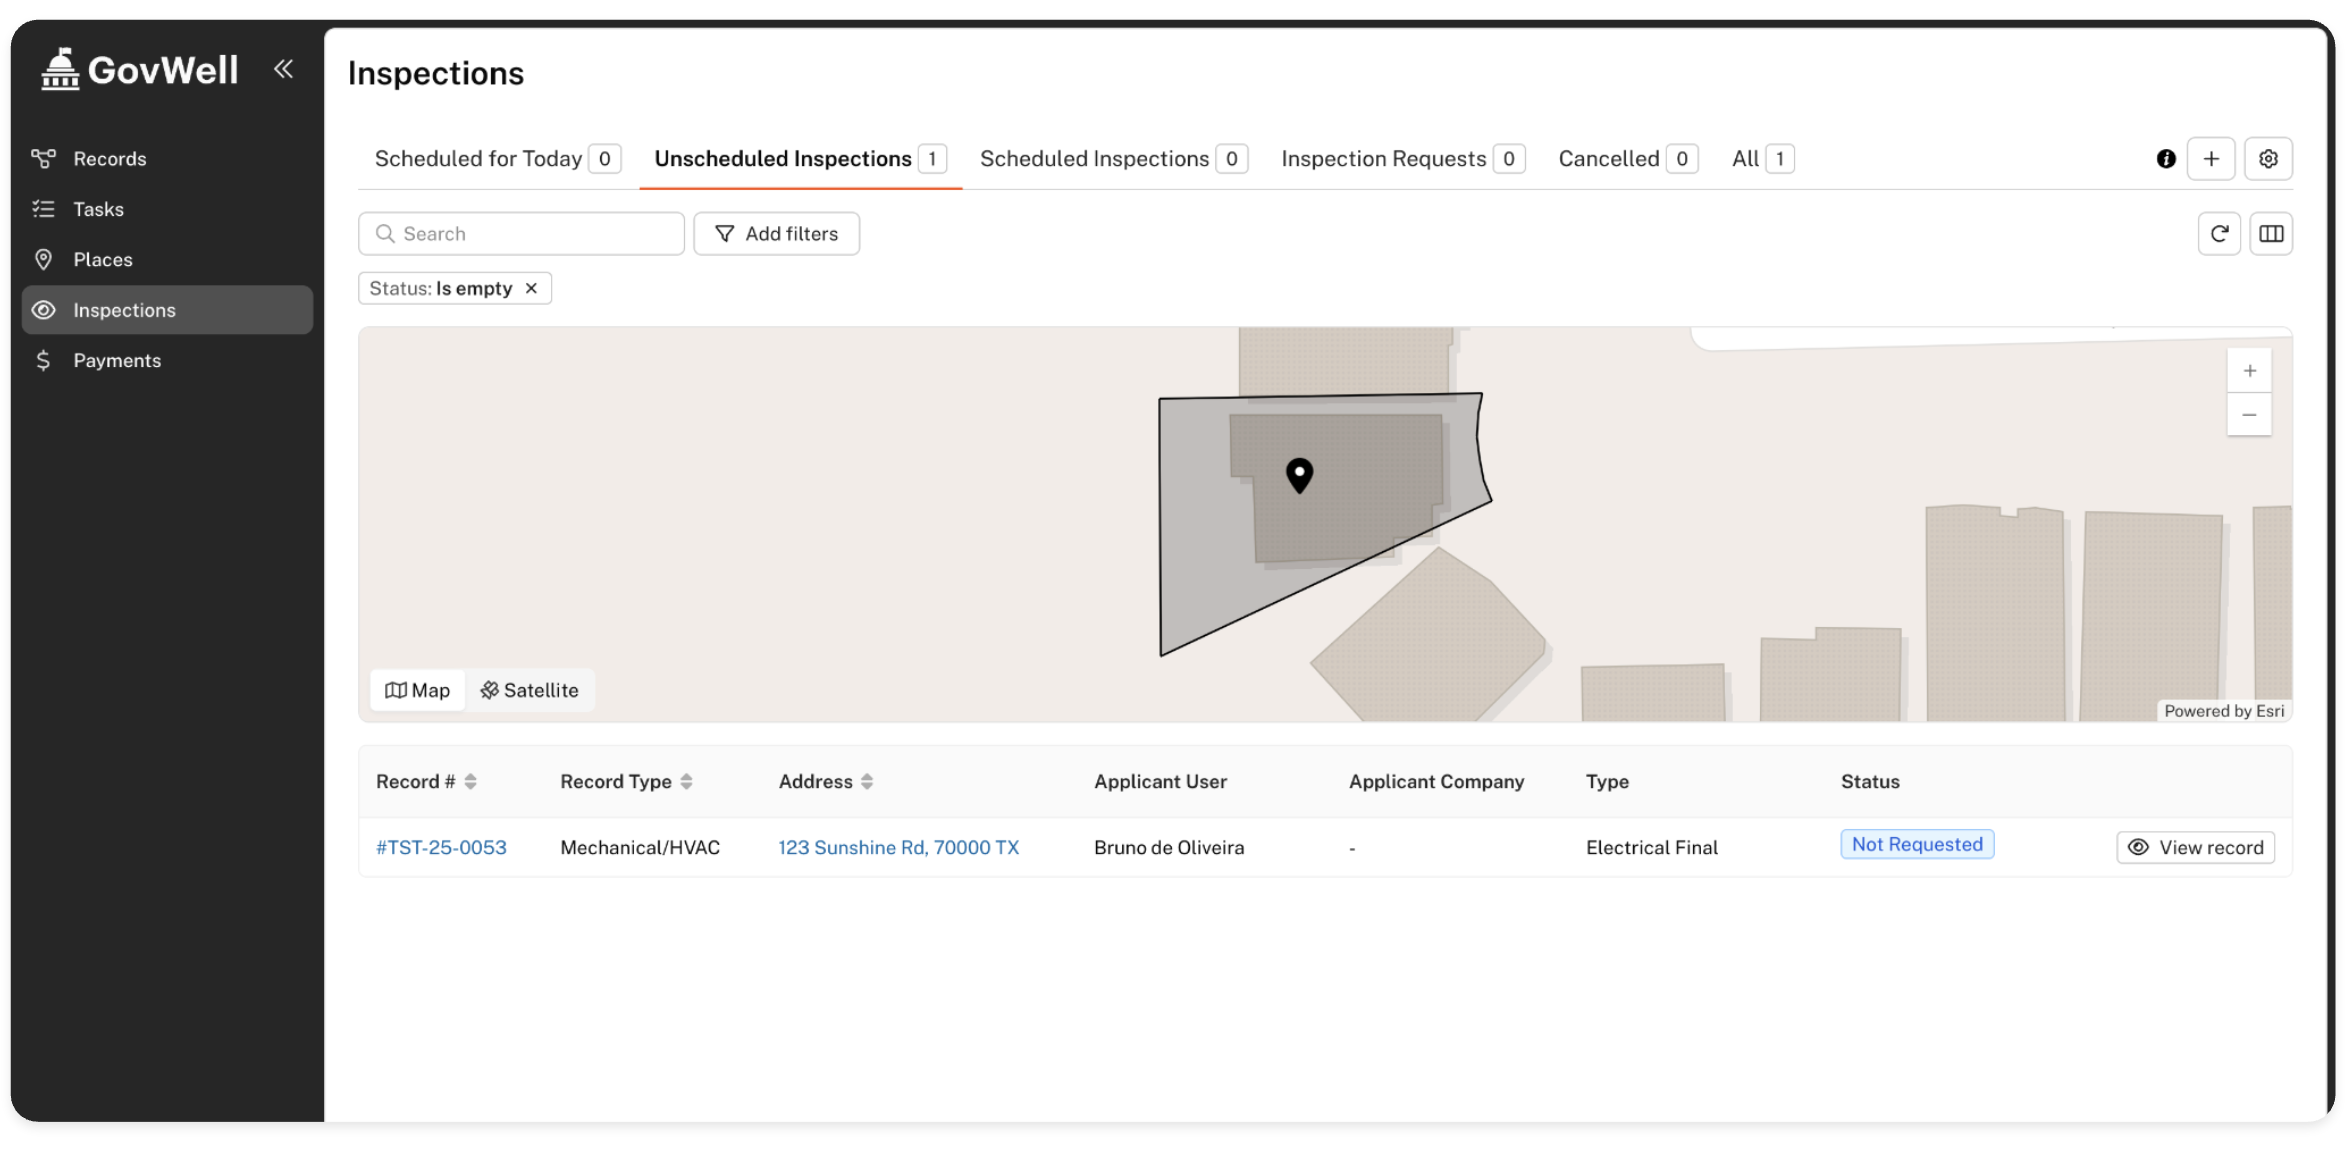Zoom in on the map

pos(2248,371)
